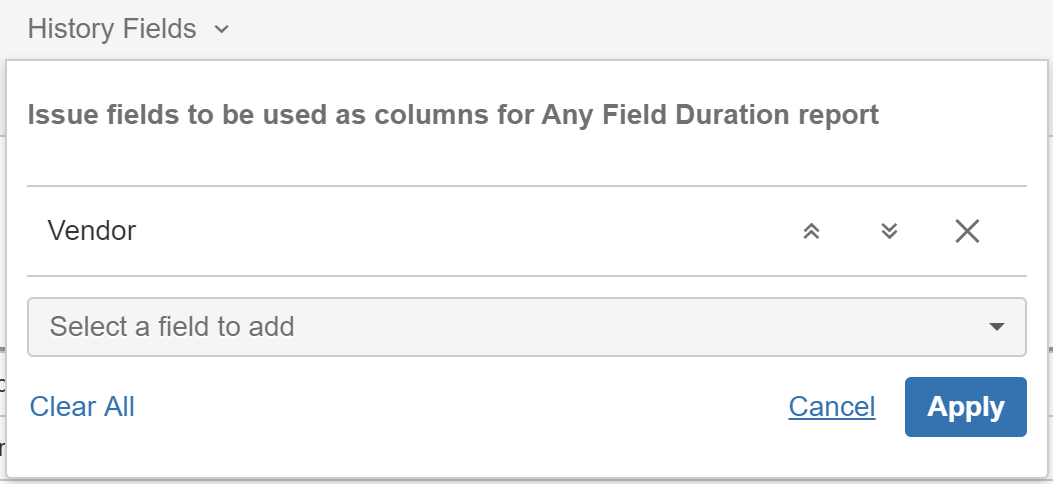This screenshot has width=1053, height=484.
Task: Cancel the field column changes
Action: (831, 406)
